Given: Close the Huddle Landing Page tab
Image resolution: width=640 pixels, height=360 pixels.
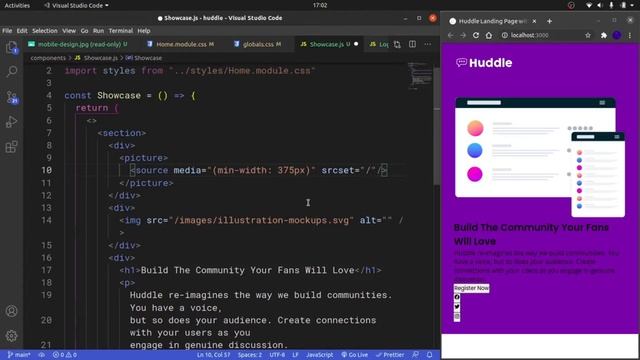Looking at the screenshot, I should point(534,21).
